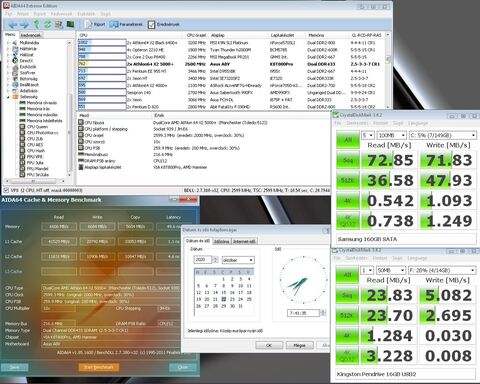Screen dimensions: 480x384
Task: Click the year 2020 spinner arrows
Action: [215, 260]
